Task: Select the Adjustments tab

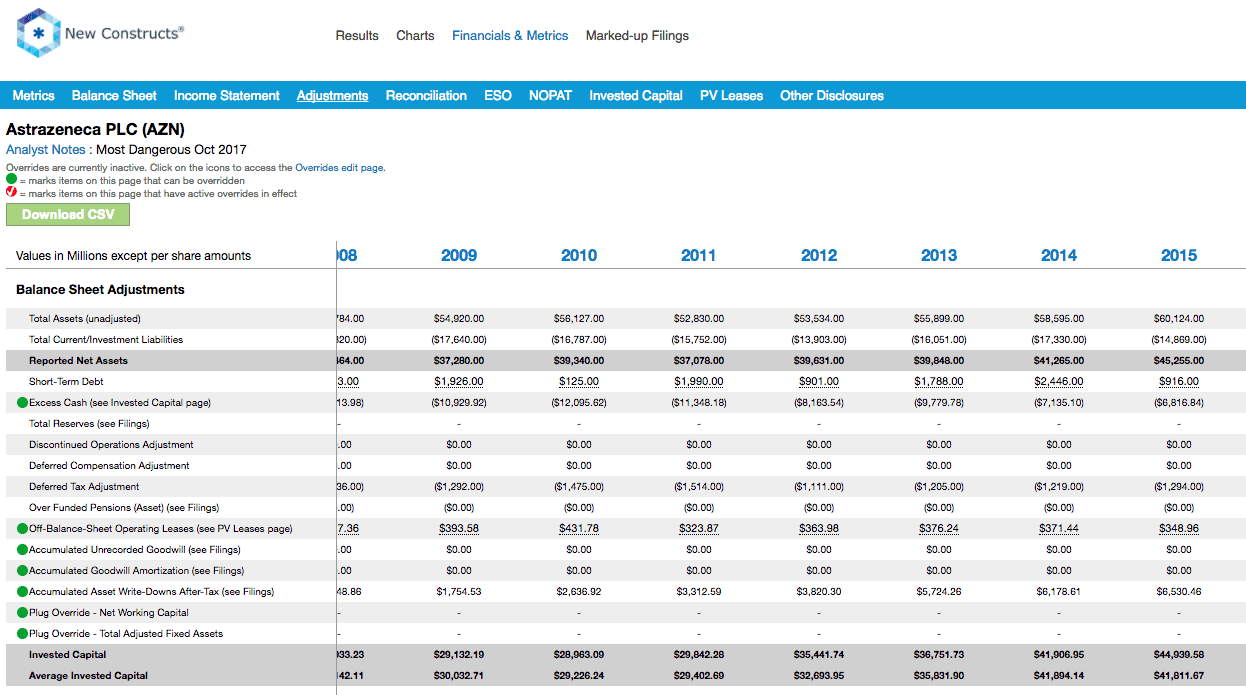Action: 333,96
